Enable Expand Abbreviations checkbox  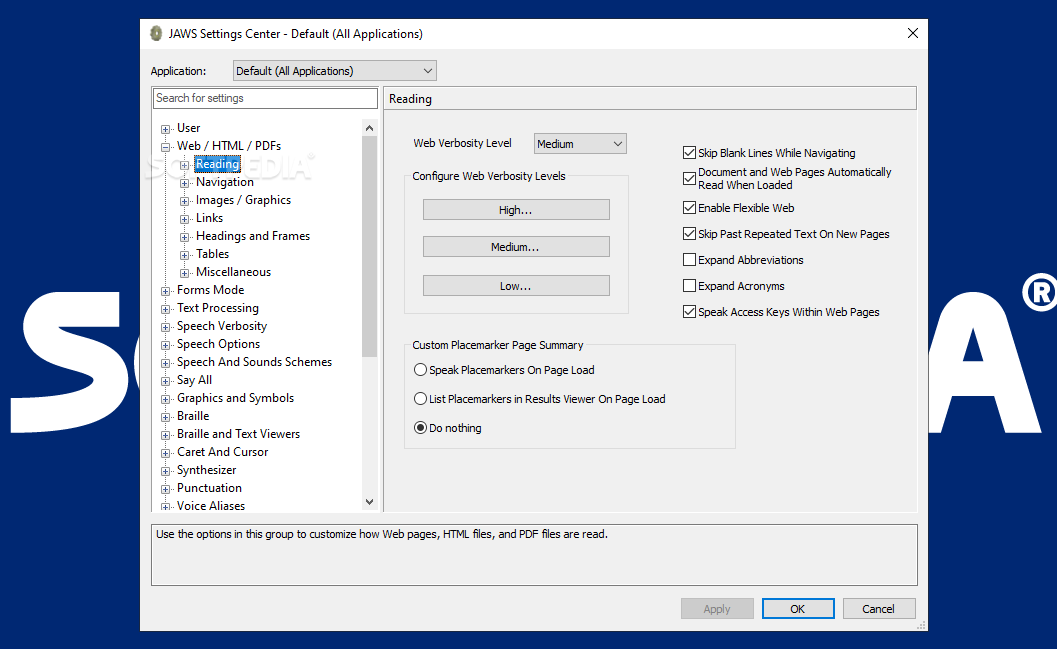point(689,259)
